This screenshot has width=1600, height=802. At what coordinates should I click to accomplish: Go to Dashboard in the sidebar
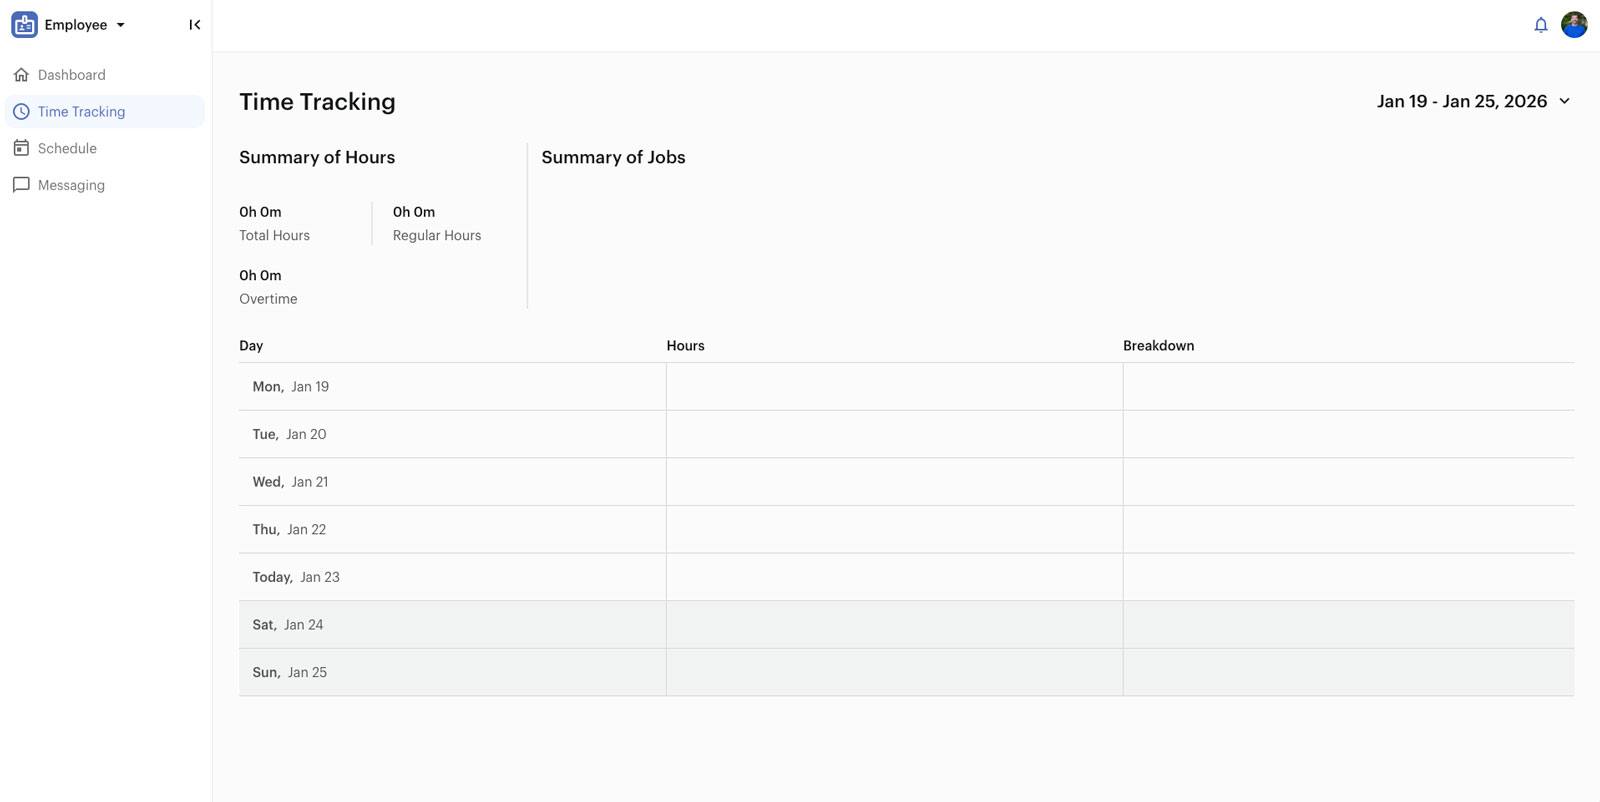(x=71, y=75)
